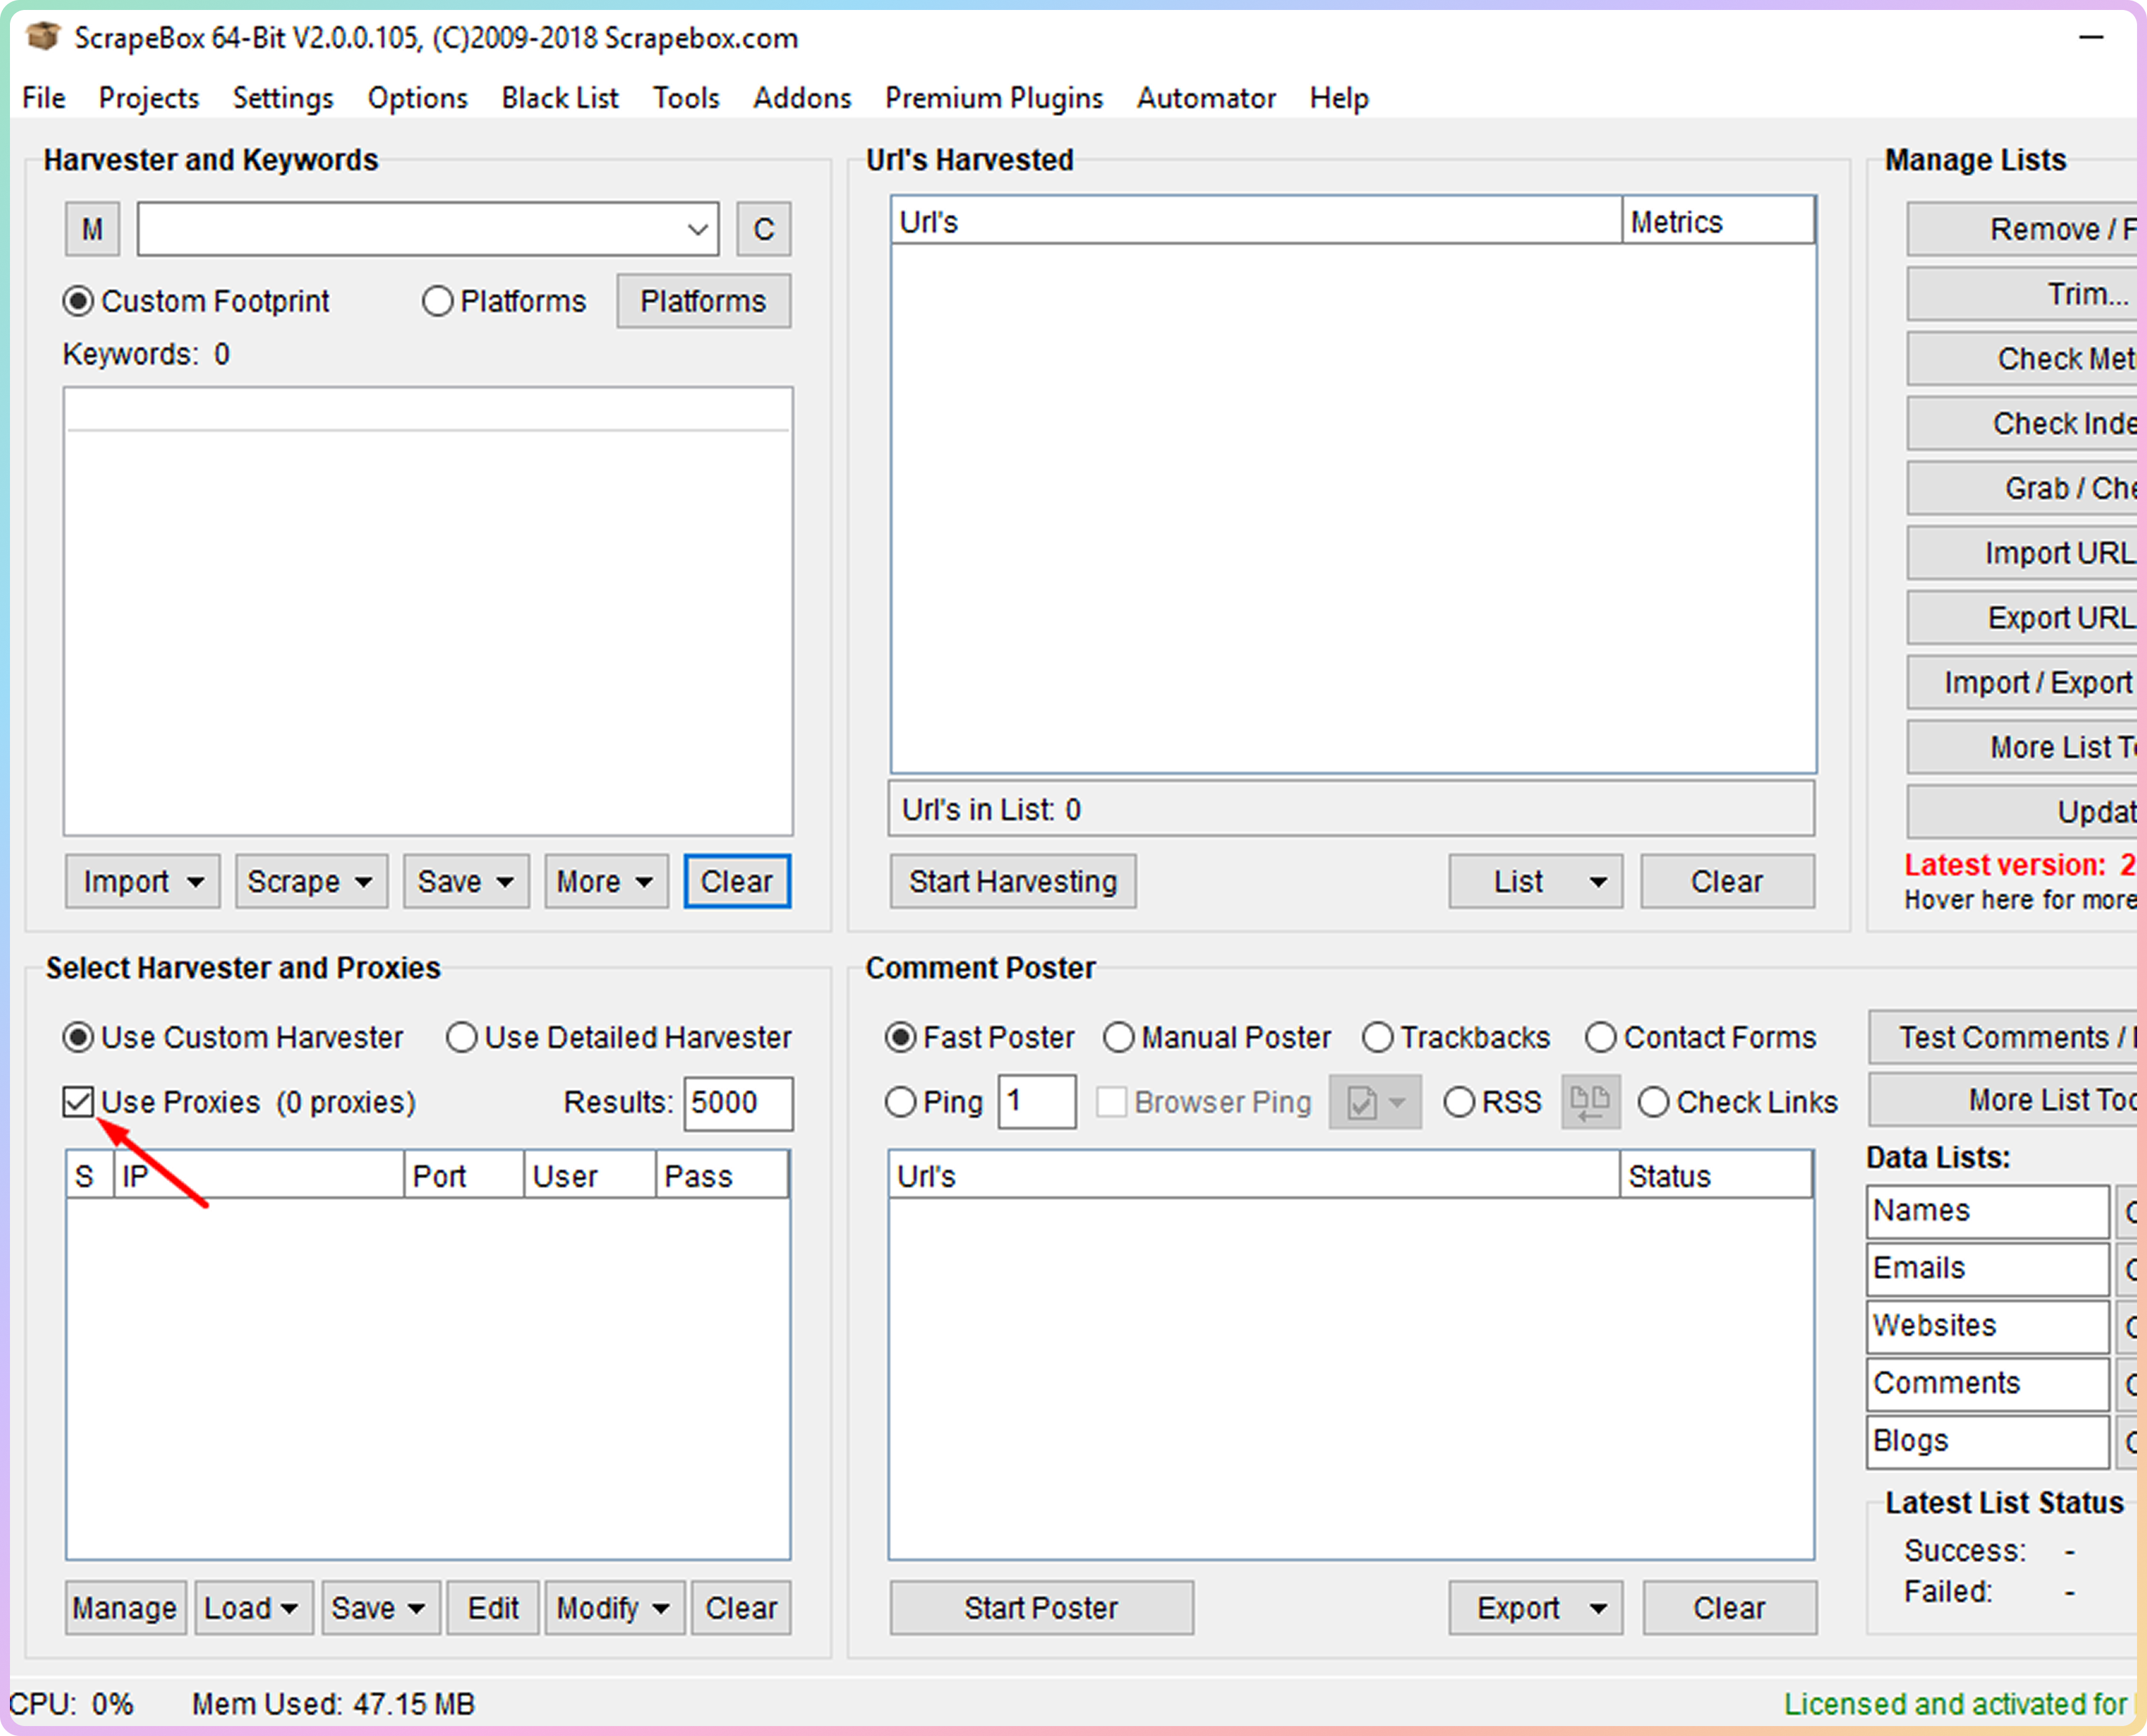Click the Start Harvesting button
Image resolution: width=2147 pixels, height=1736 pixels.
[1012, 881]
